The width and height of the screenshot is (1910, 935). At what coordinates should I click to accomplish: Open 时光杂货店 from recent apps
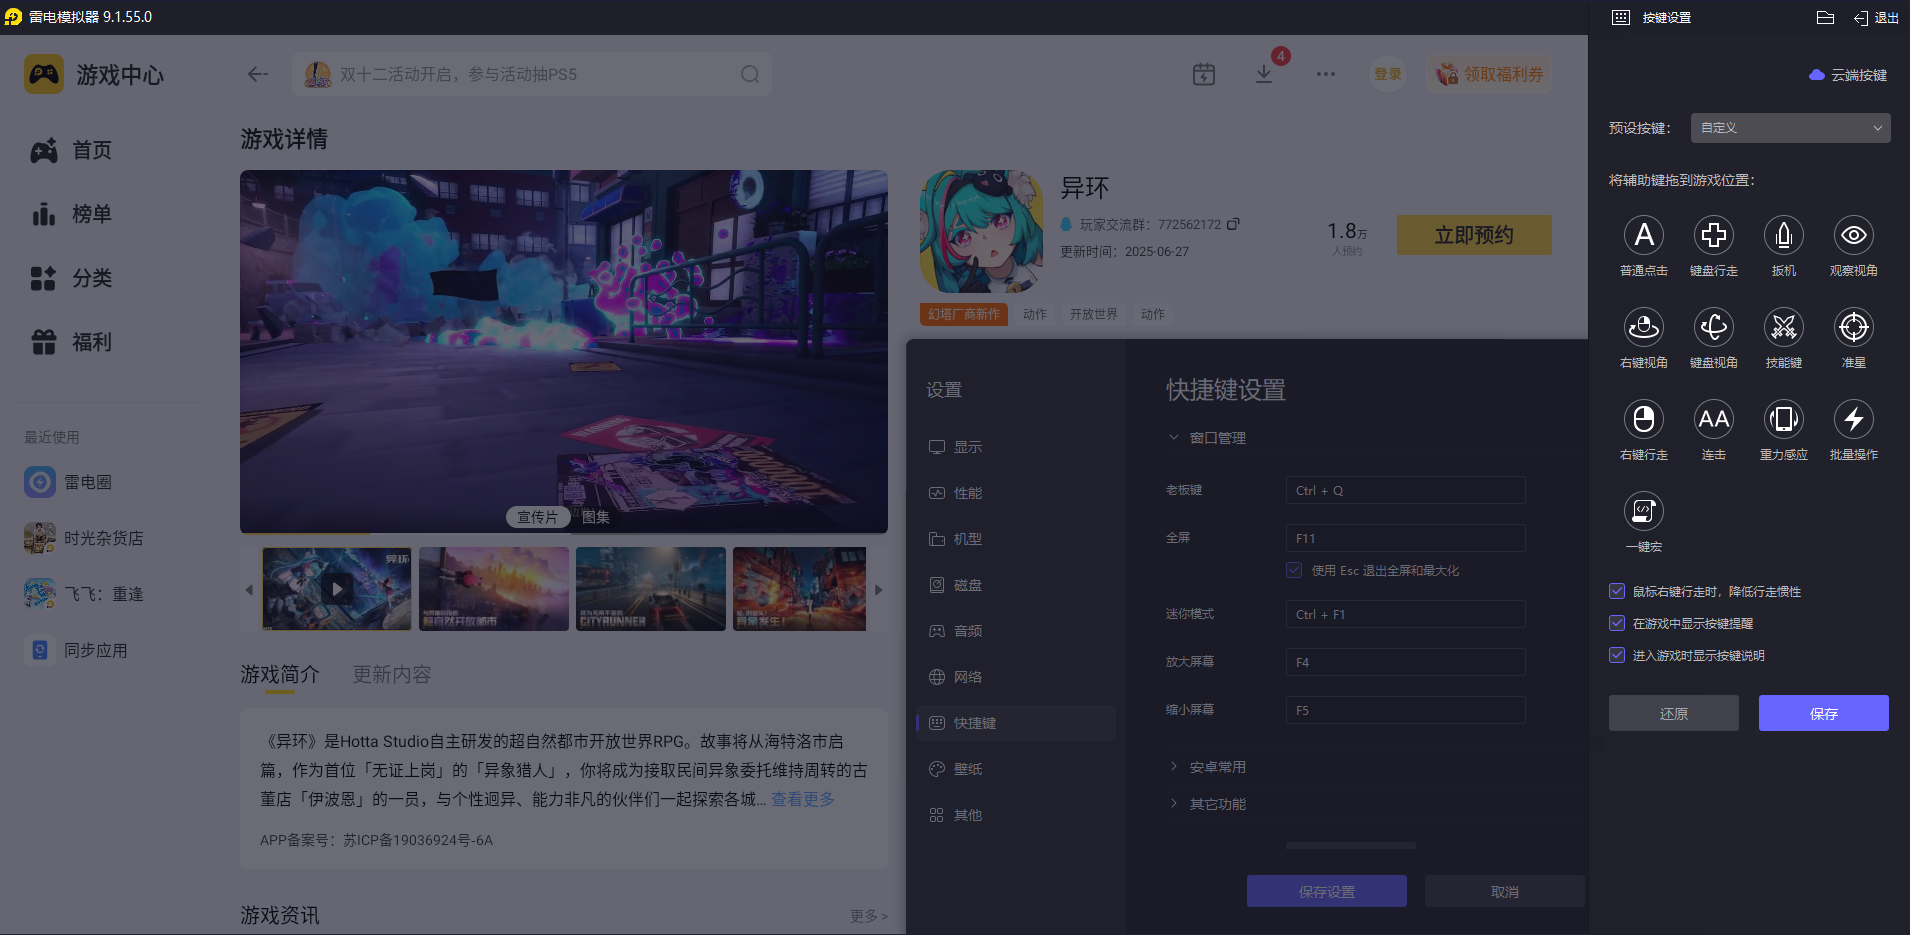84,538
